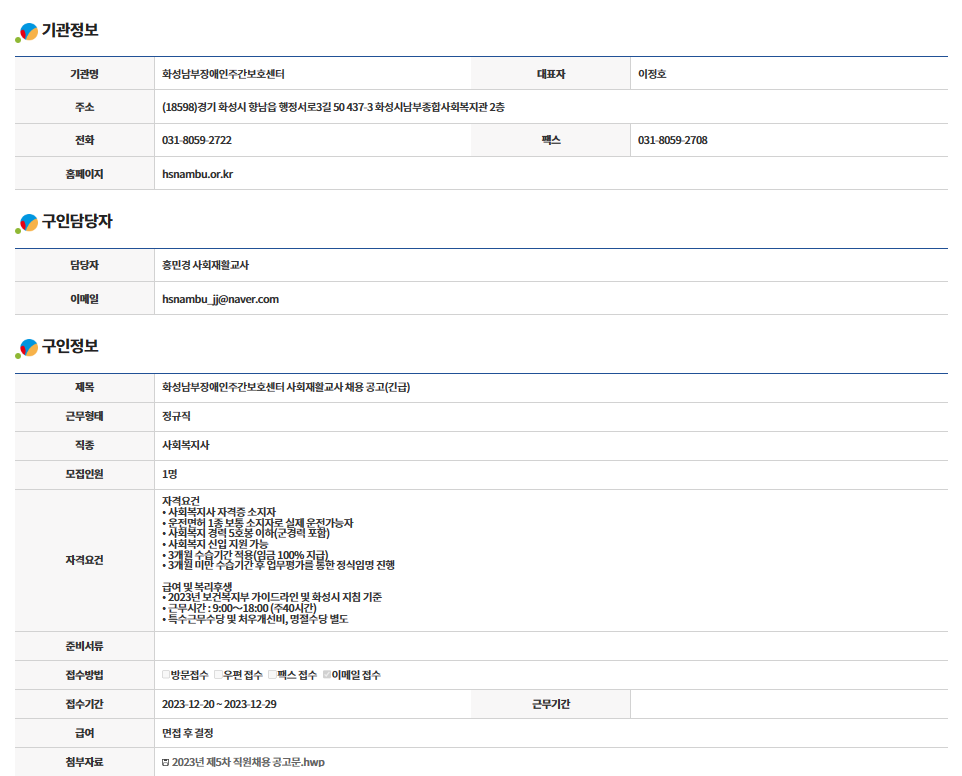Toggle the 방문접수 checkbox
This screenshot has height=776, width=962.
(166, 675)
